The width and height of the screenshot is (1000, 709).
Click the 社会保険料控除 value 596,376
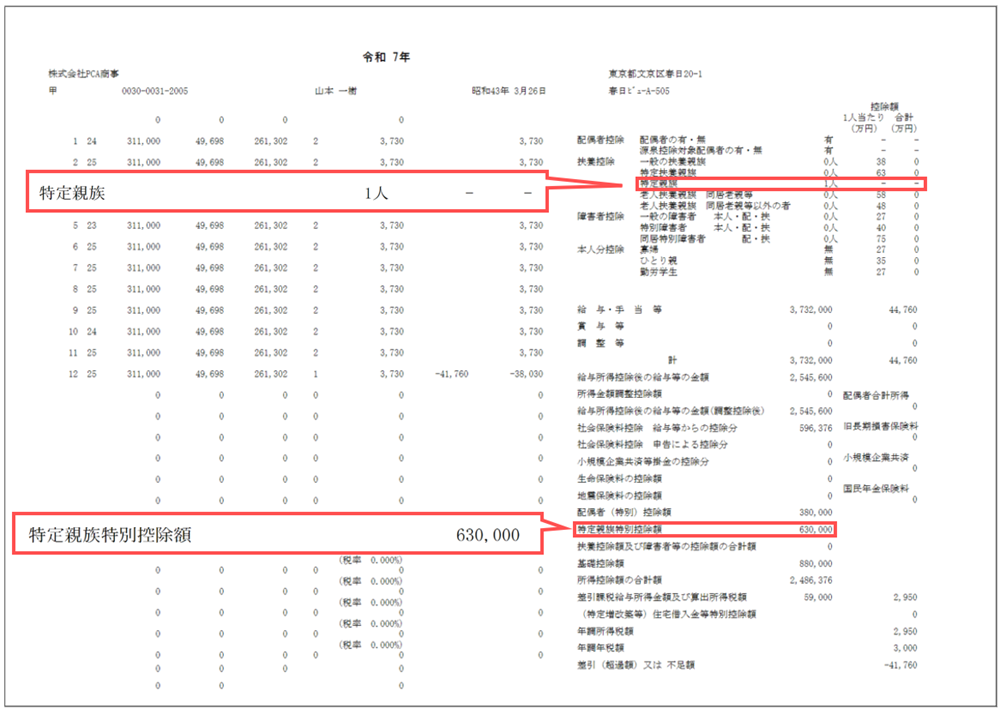coord(811,427)
